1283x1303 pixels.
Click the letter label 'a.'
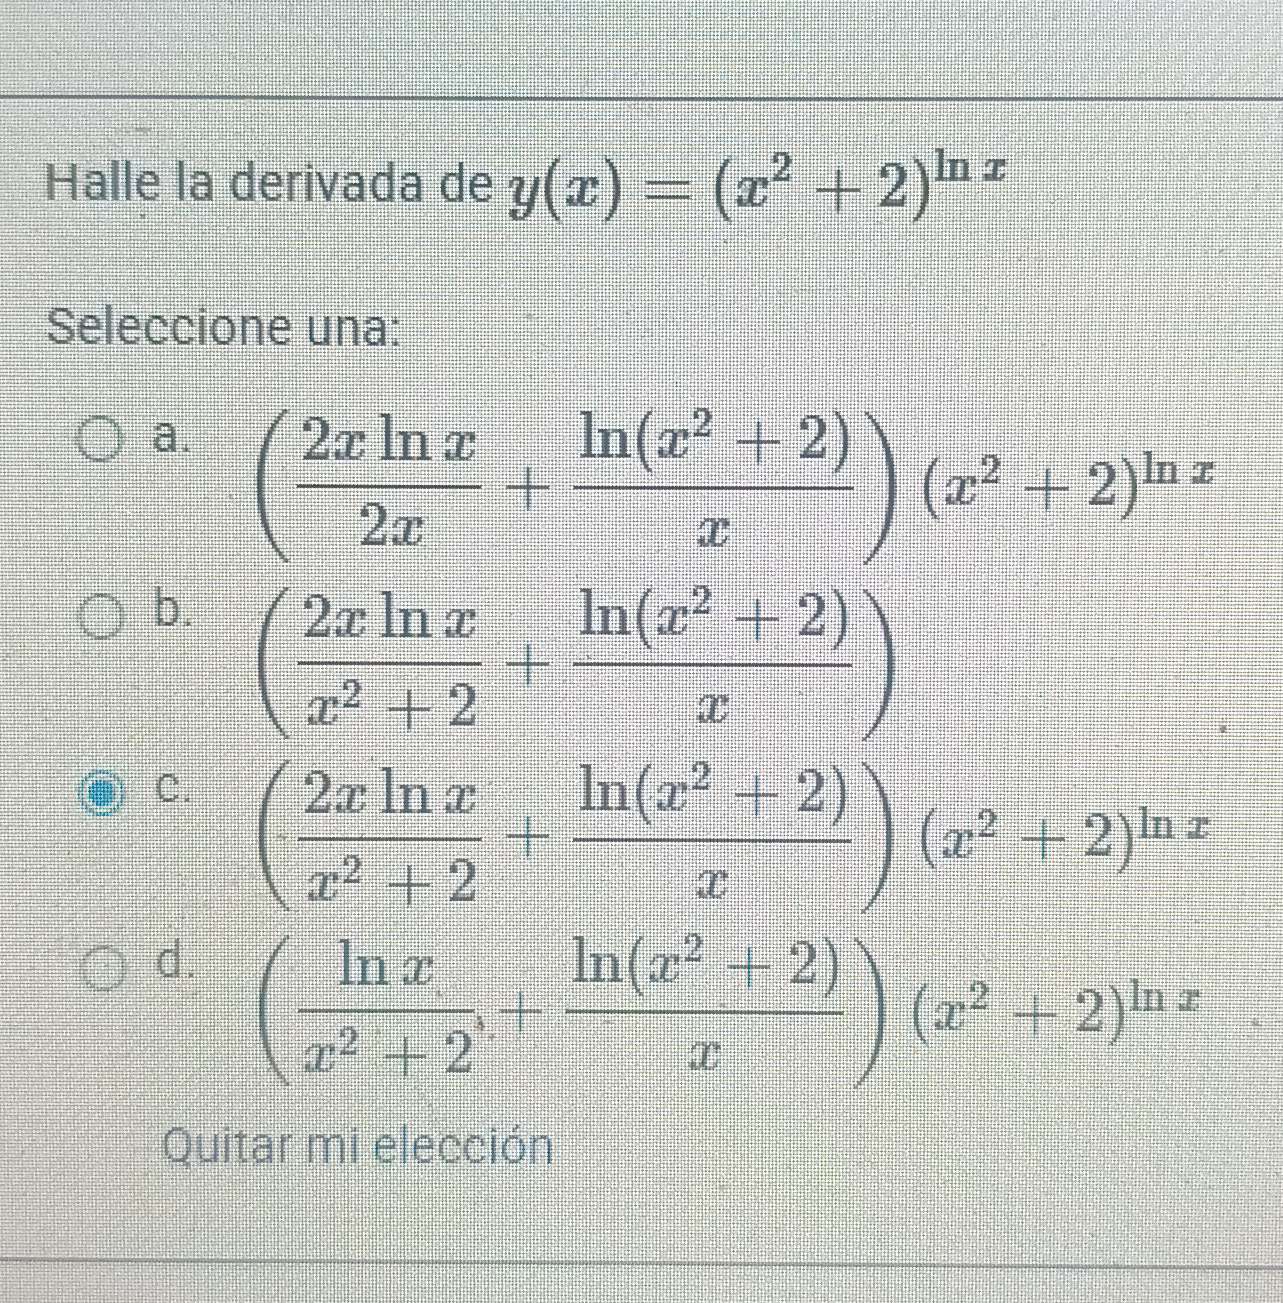[x=169, y=437]
